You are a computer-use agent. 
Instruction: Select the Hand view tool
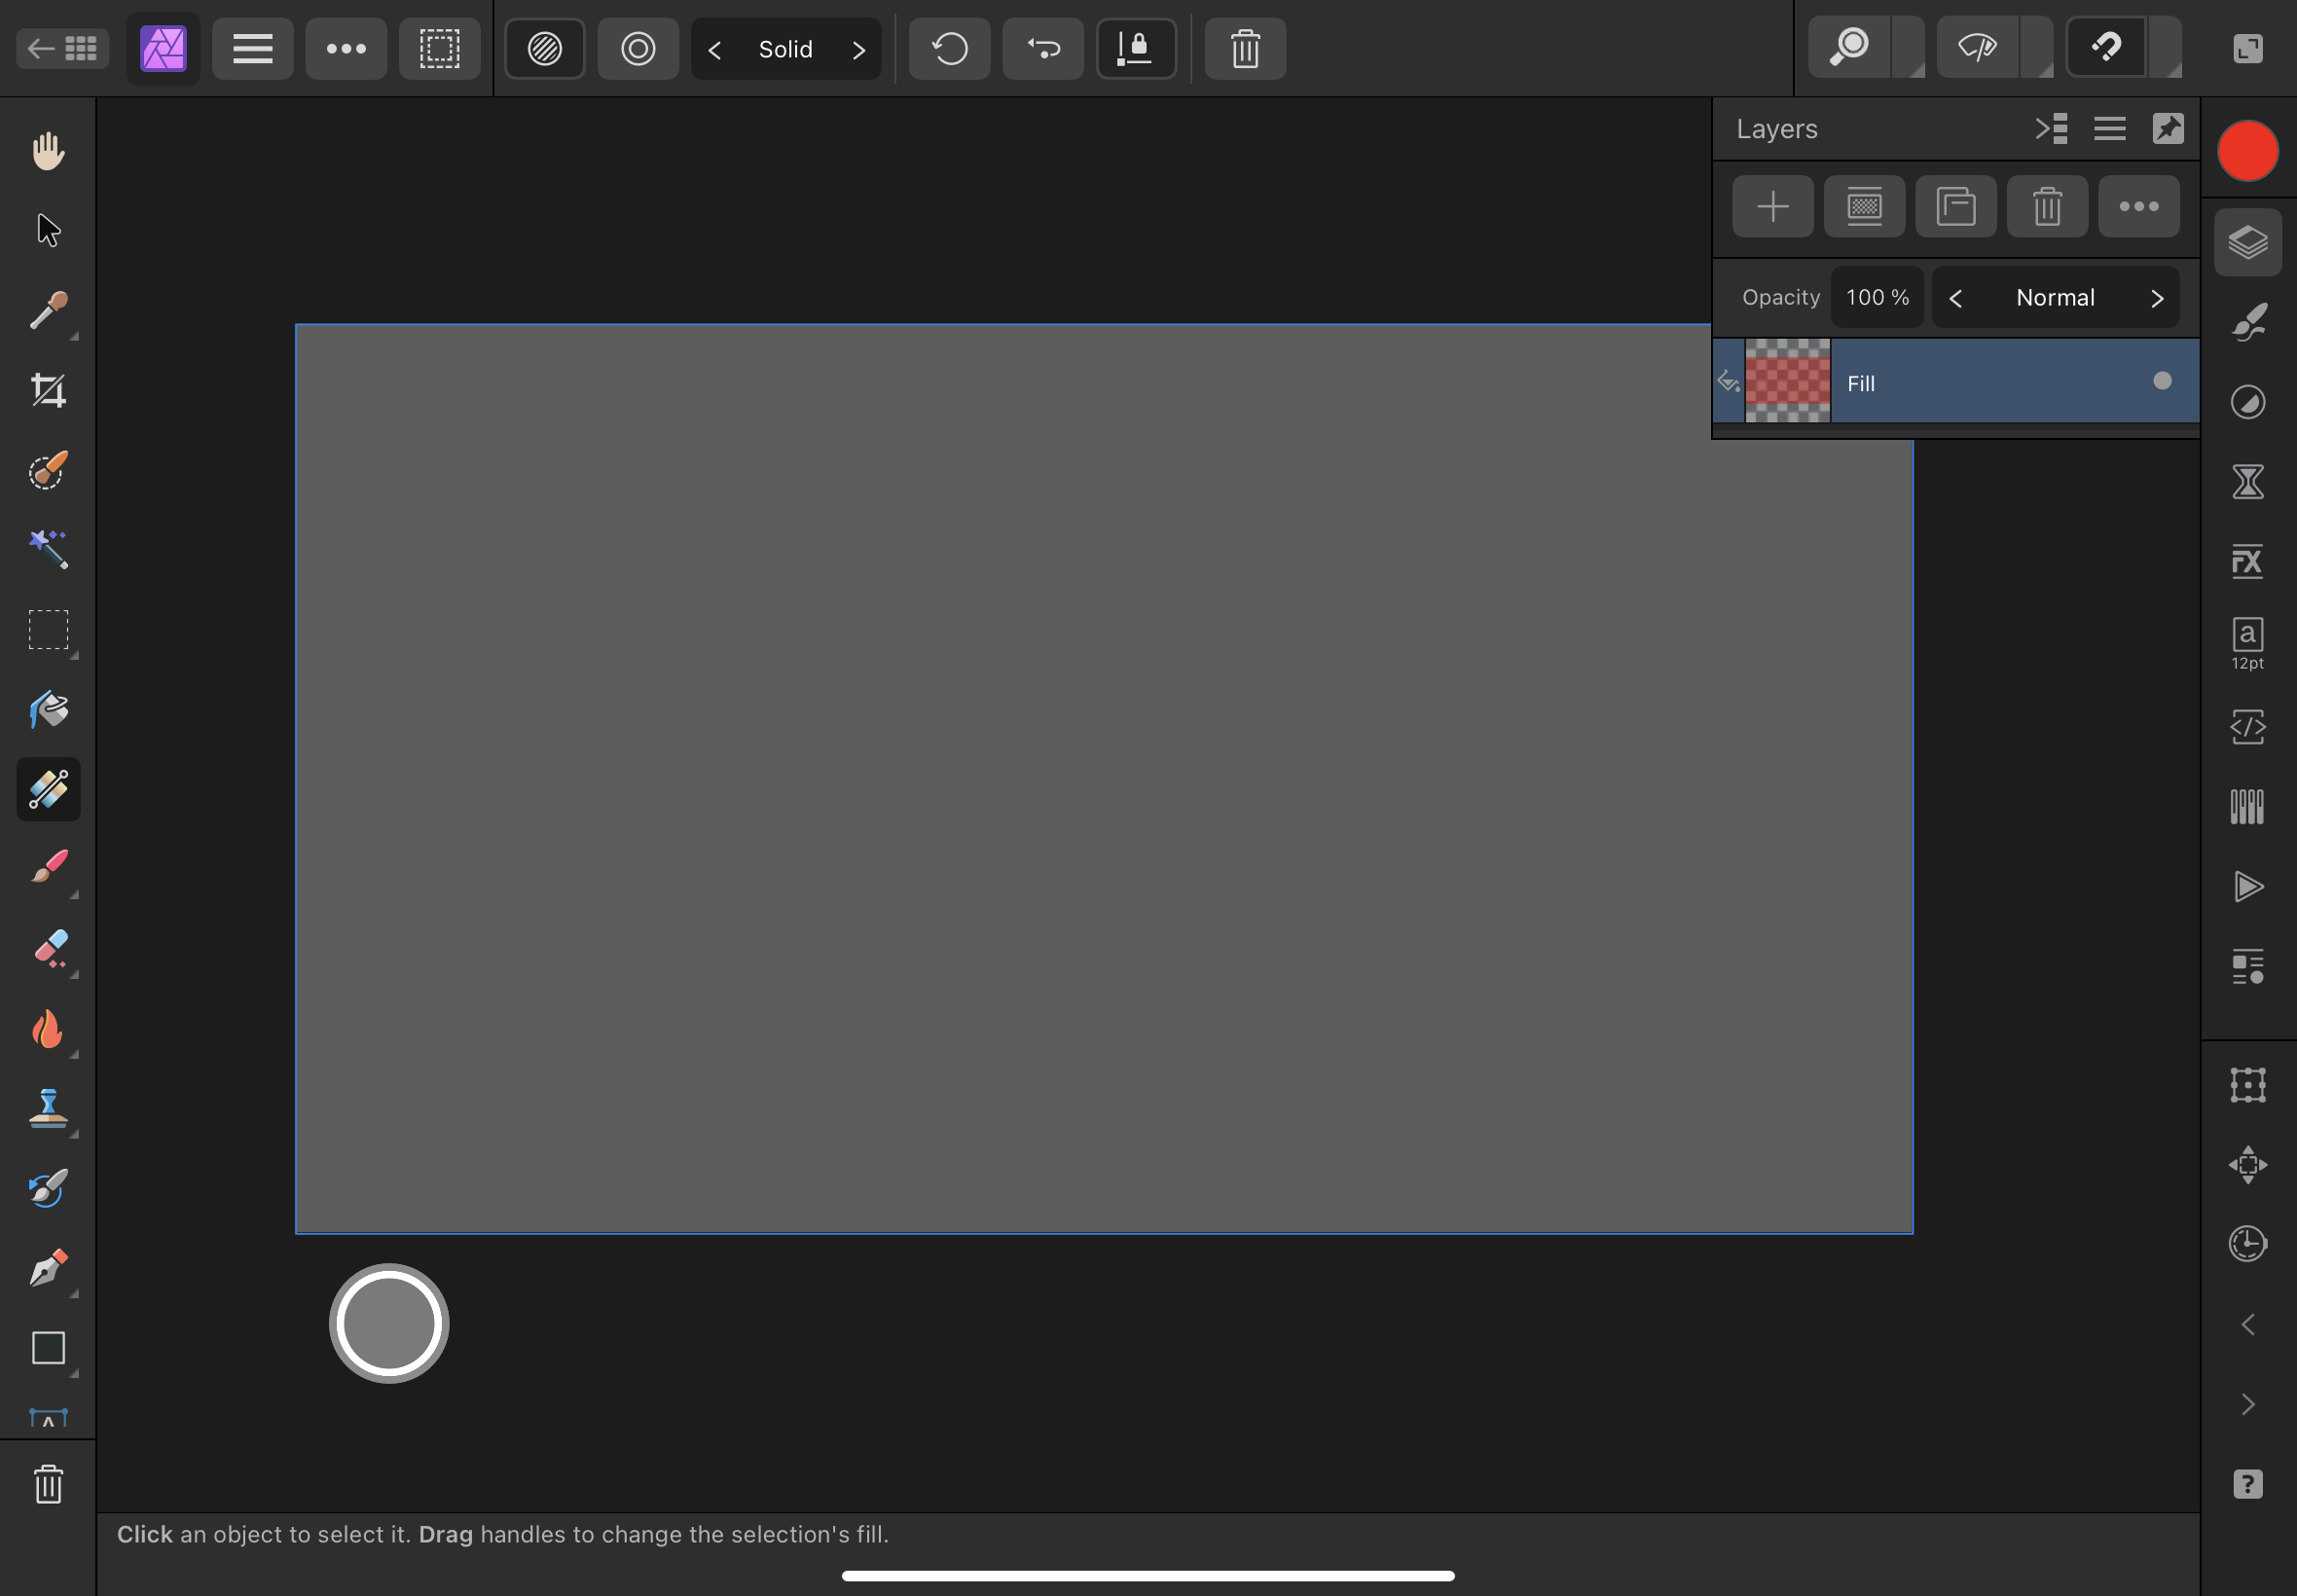click(x=47, y=151)
